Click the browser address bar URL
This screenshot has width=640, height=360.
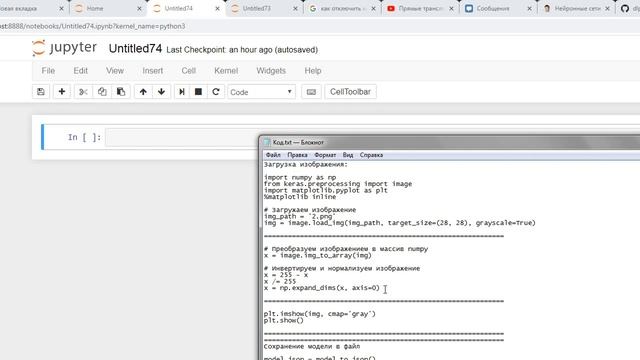point(93,26)
